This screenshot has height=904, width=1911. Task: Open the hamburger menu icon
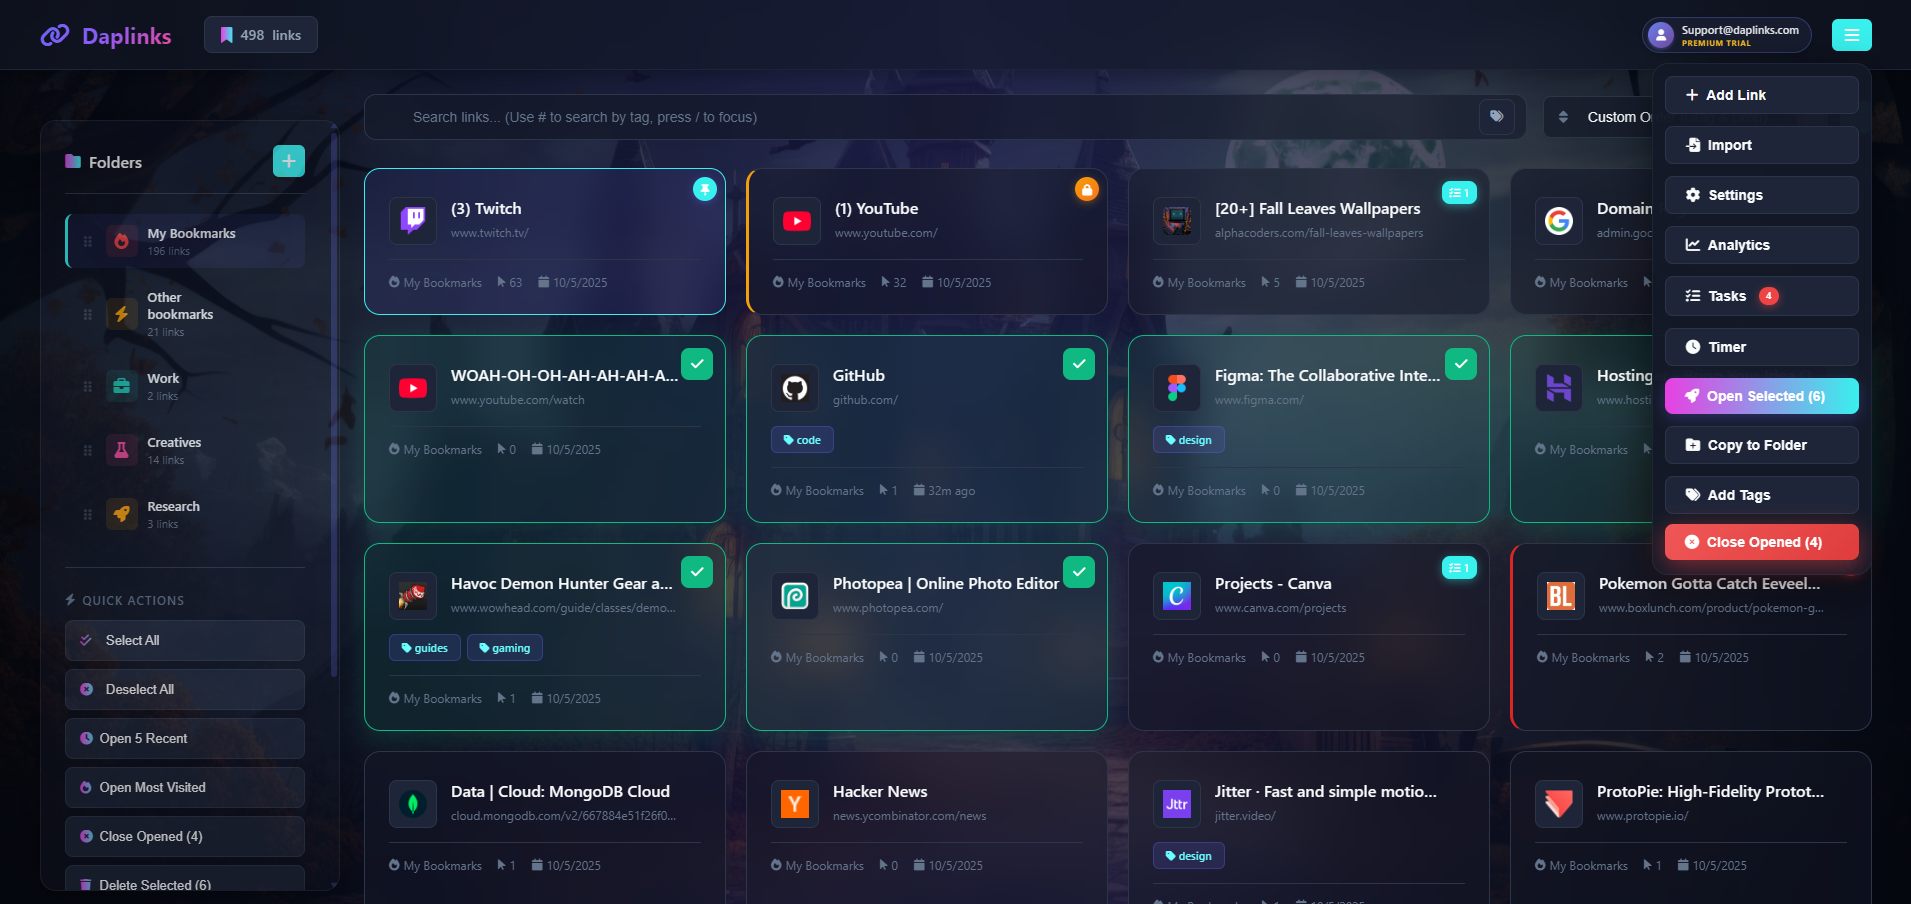pos(1851,35)
